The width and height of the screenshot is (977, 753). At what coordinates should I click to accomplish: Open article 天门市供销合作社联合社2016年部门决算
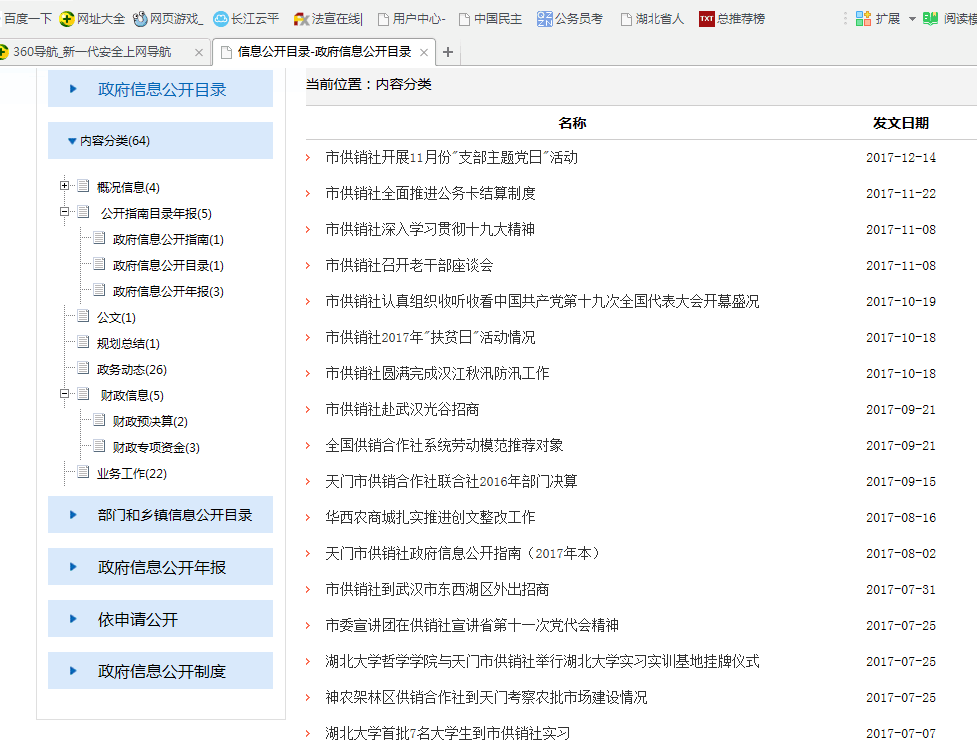[x=451, y=482]
